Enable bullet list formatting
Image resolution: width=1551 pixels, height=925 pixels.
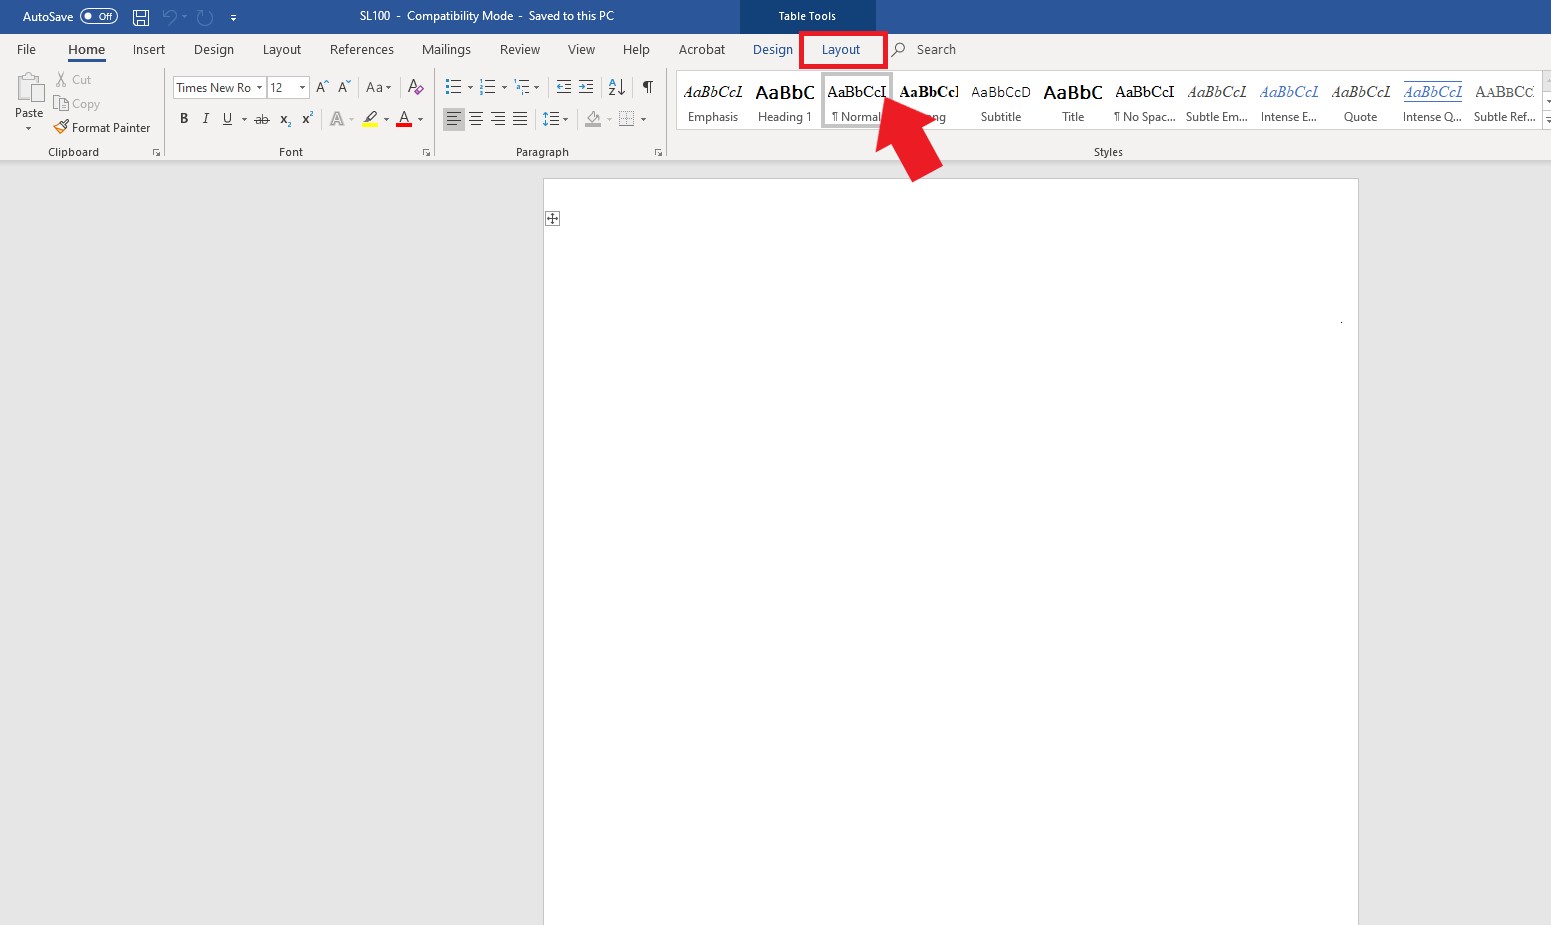click(x=453, y=87)
